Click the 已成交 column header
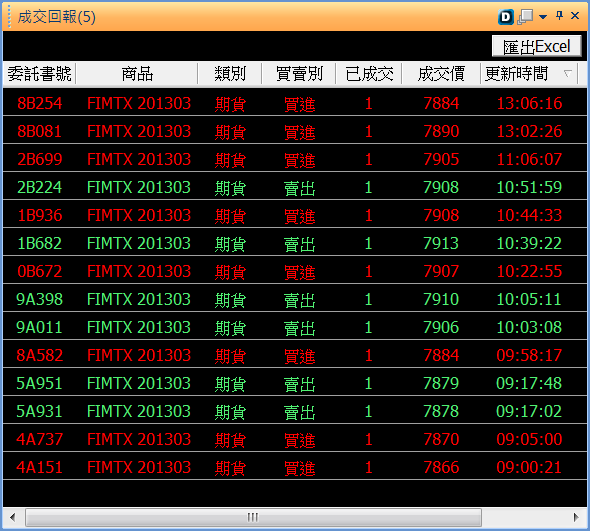The image size is (590, 531). click(x=369, y=74)
